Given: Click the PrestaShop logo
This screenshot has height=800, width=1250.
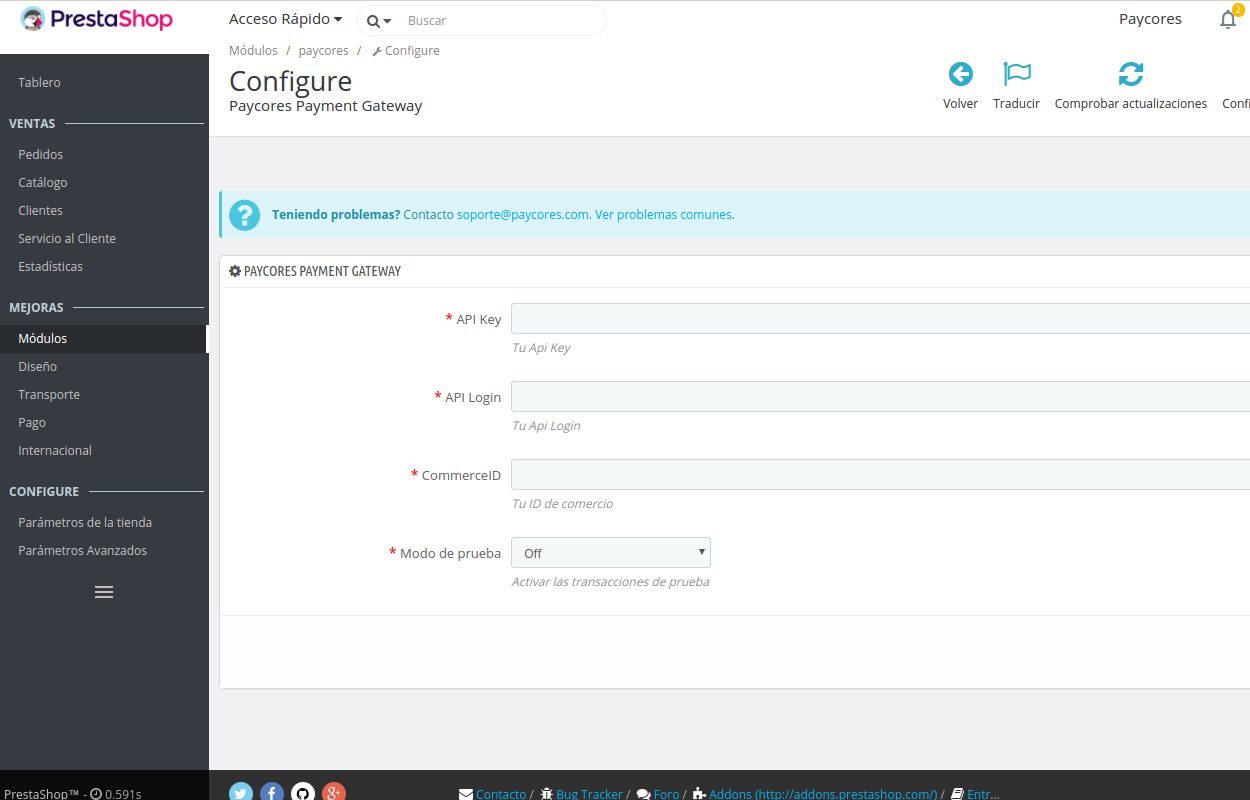Looking at the screenshot, I should [96, 19].
